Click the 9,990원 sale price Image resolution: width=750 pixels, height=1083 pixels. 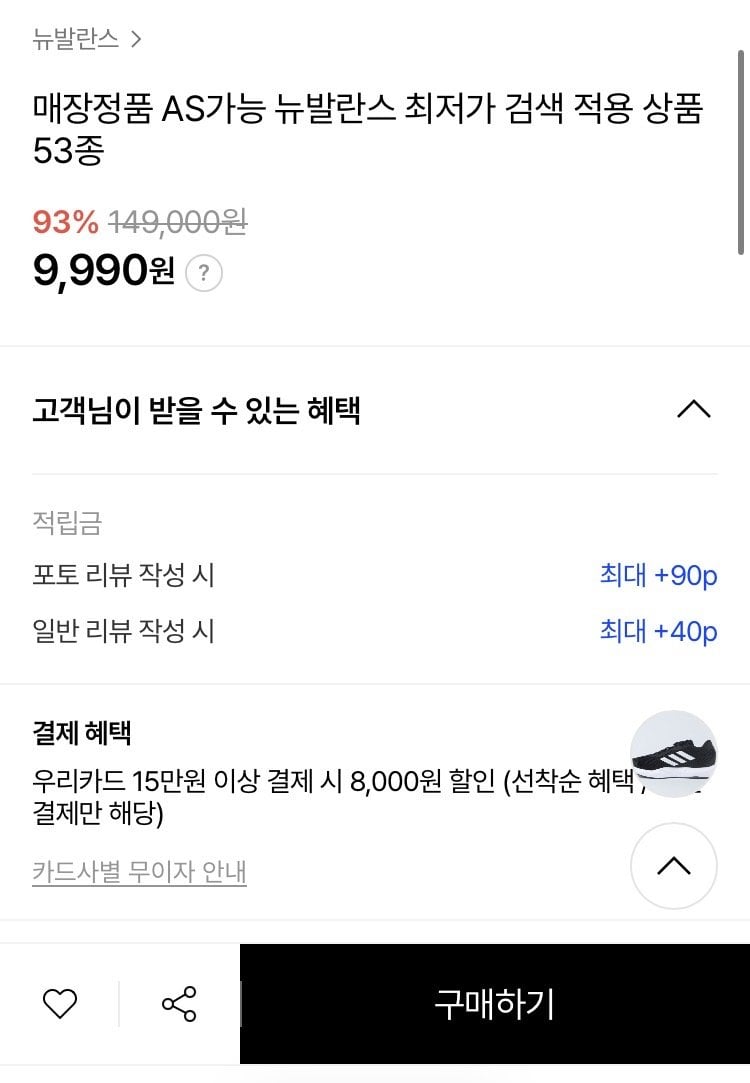click(x=103, y=271)
